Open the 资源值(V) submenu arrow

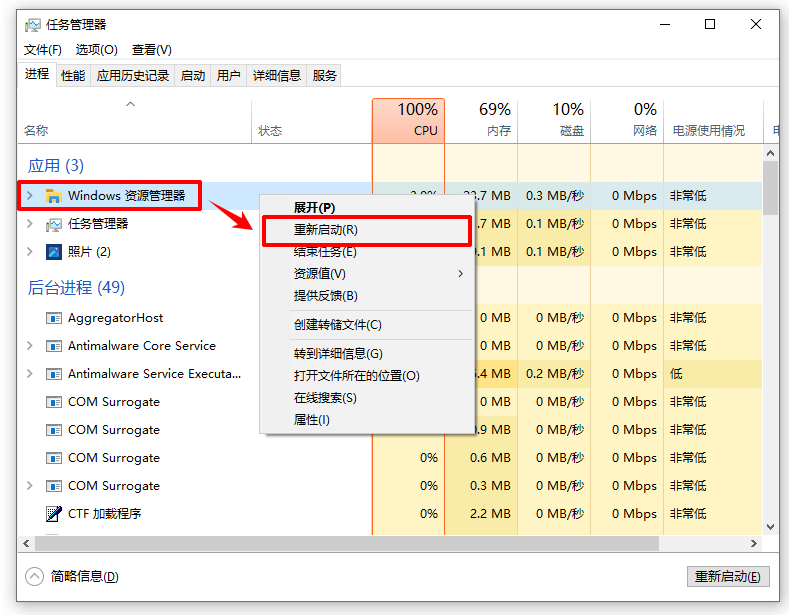click(x=460, y=274)
